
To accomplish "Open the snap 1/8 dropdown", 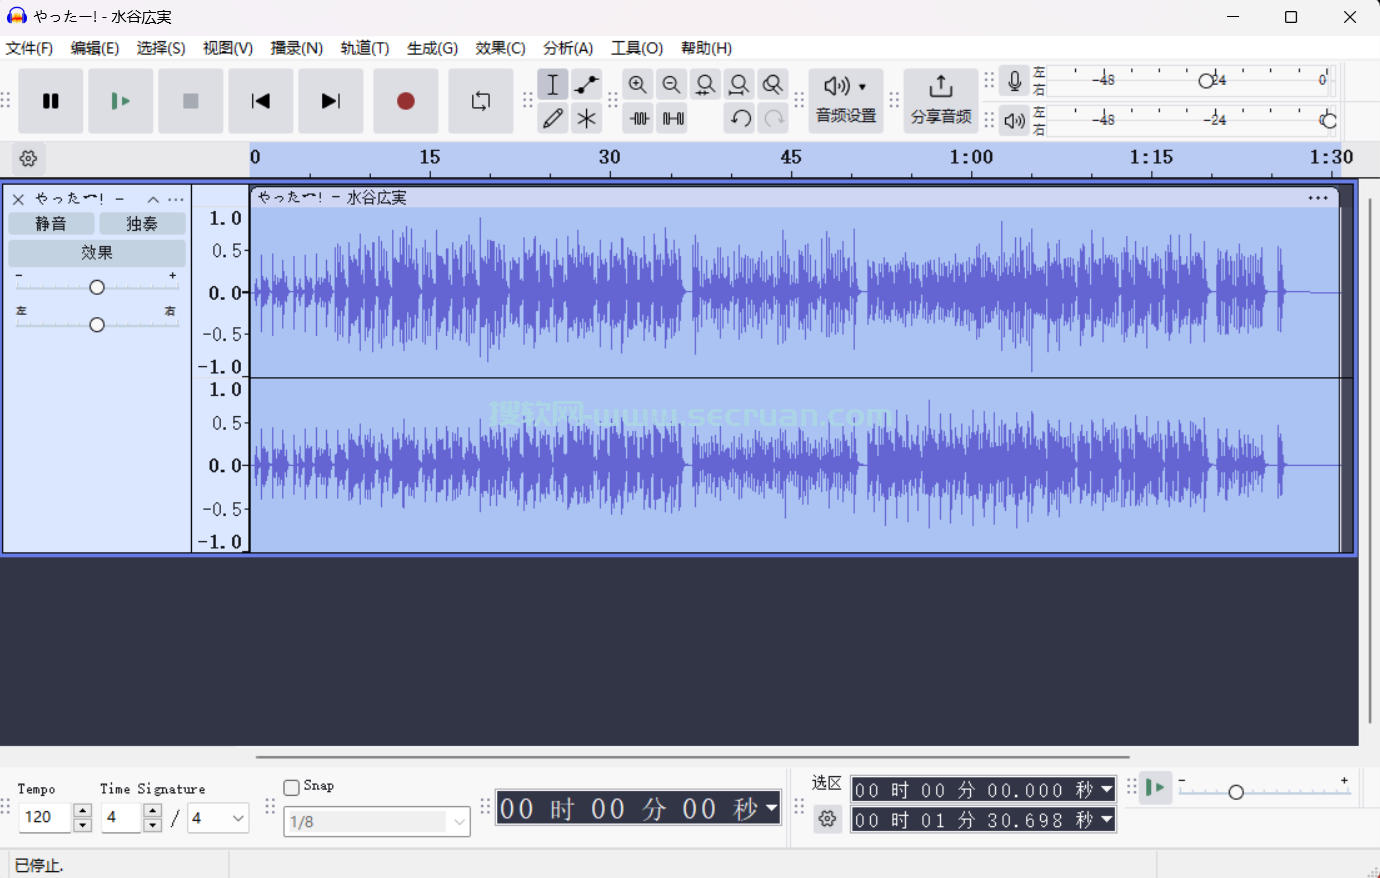I will point(377,821).
